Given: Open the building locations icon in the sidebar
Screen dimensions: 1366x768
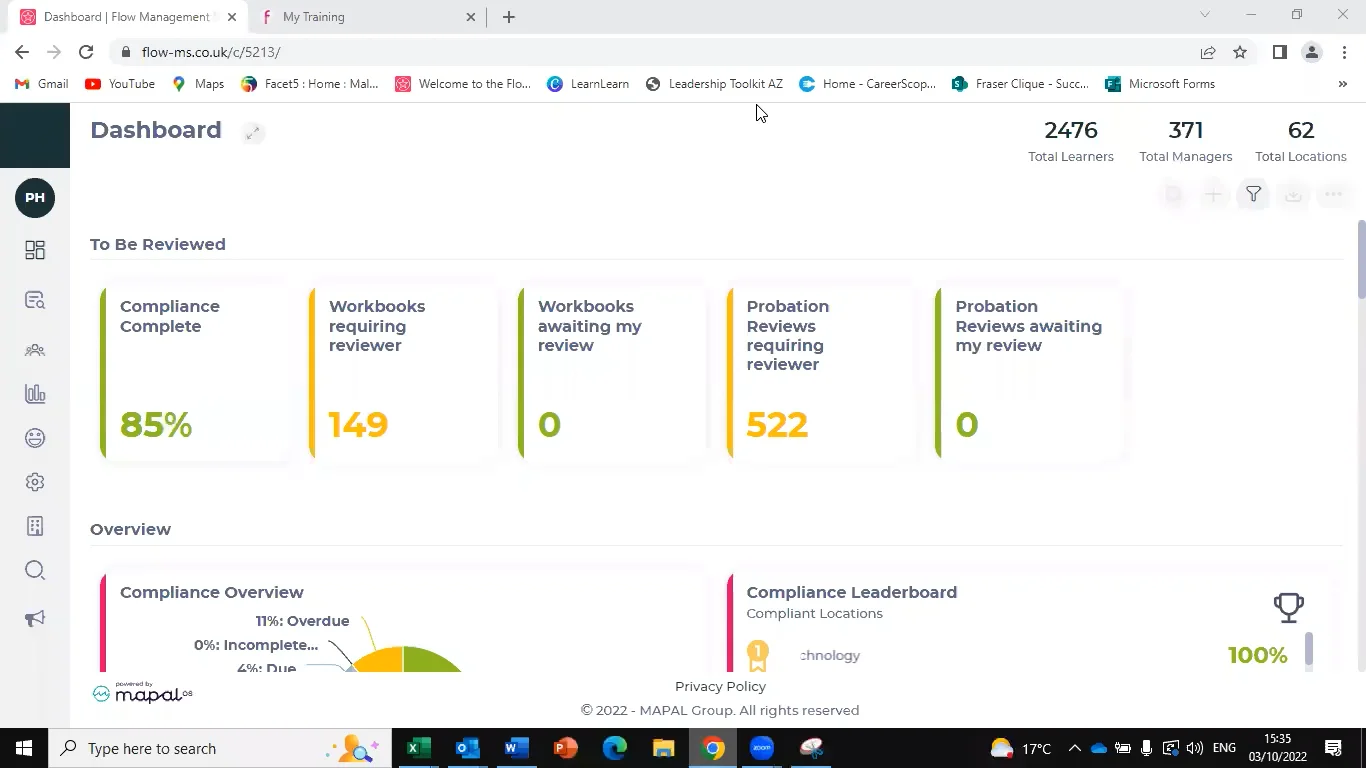Looking at the screenshot, I should coord(35,526).
